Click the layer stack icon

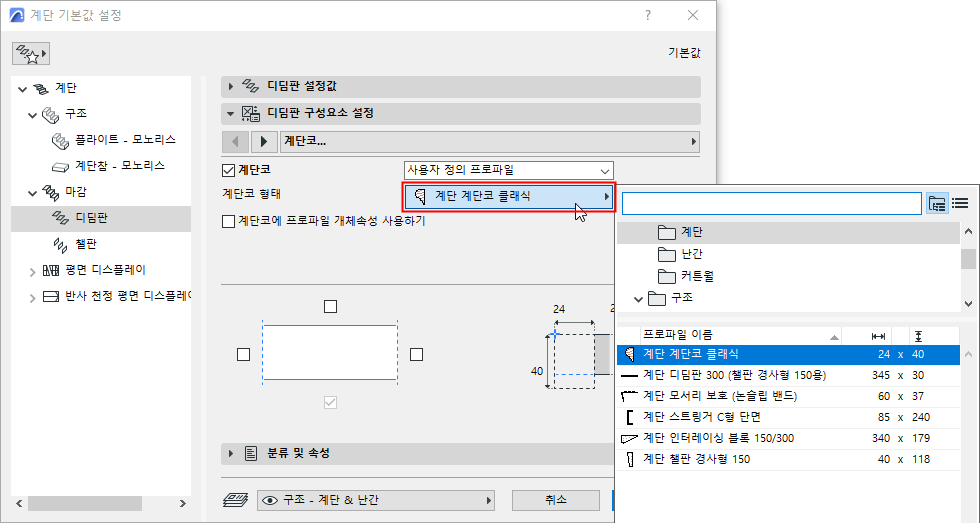(x=236, y=501)
